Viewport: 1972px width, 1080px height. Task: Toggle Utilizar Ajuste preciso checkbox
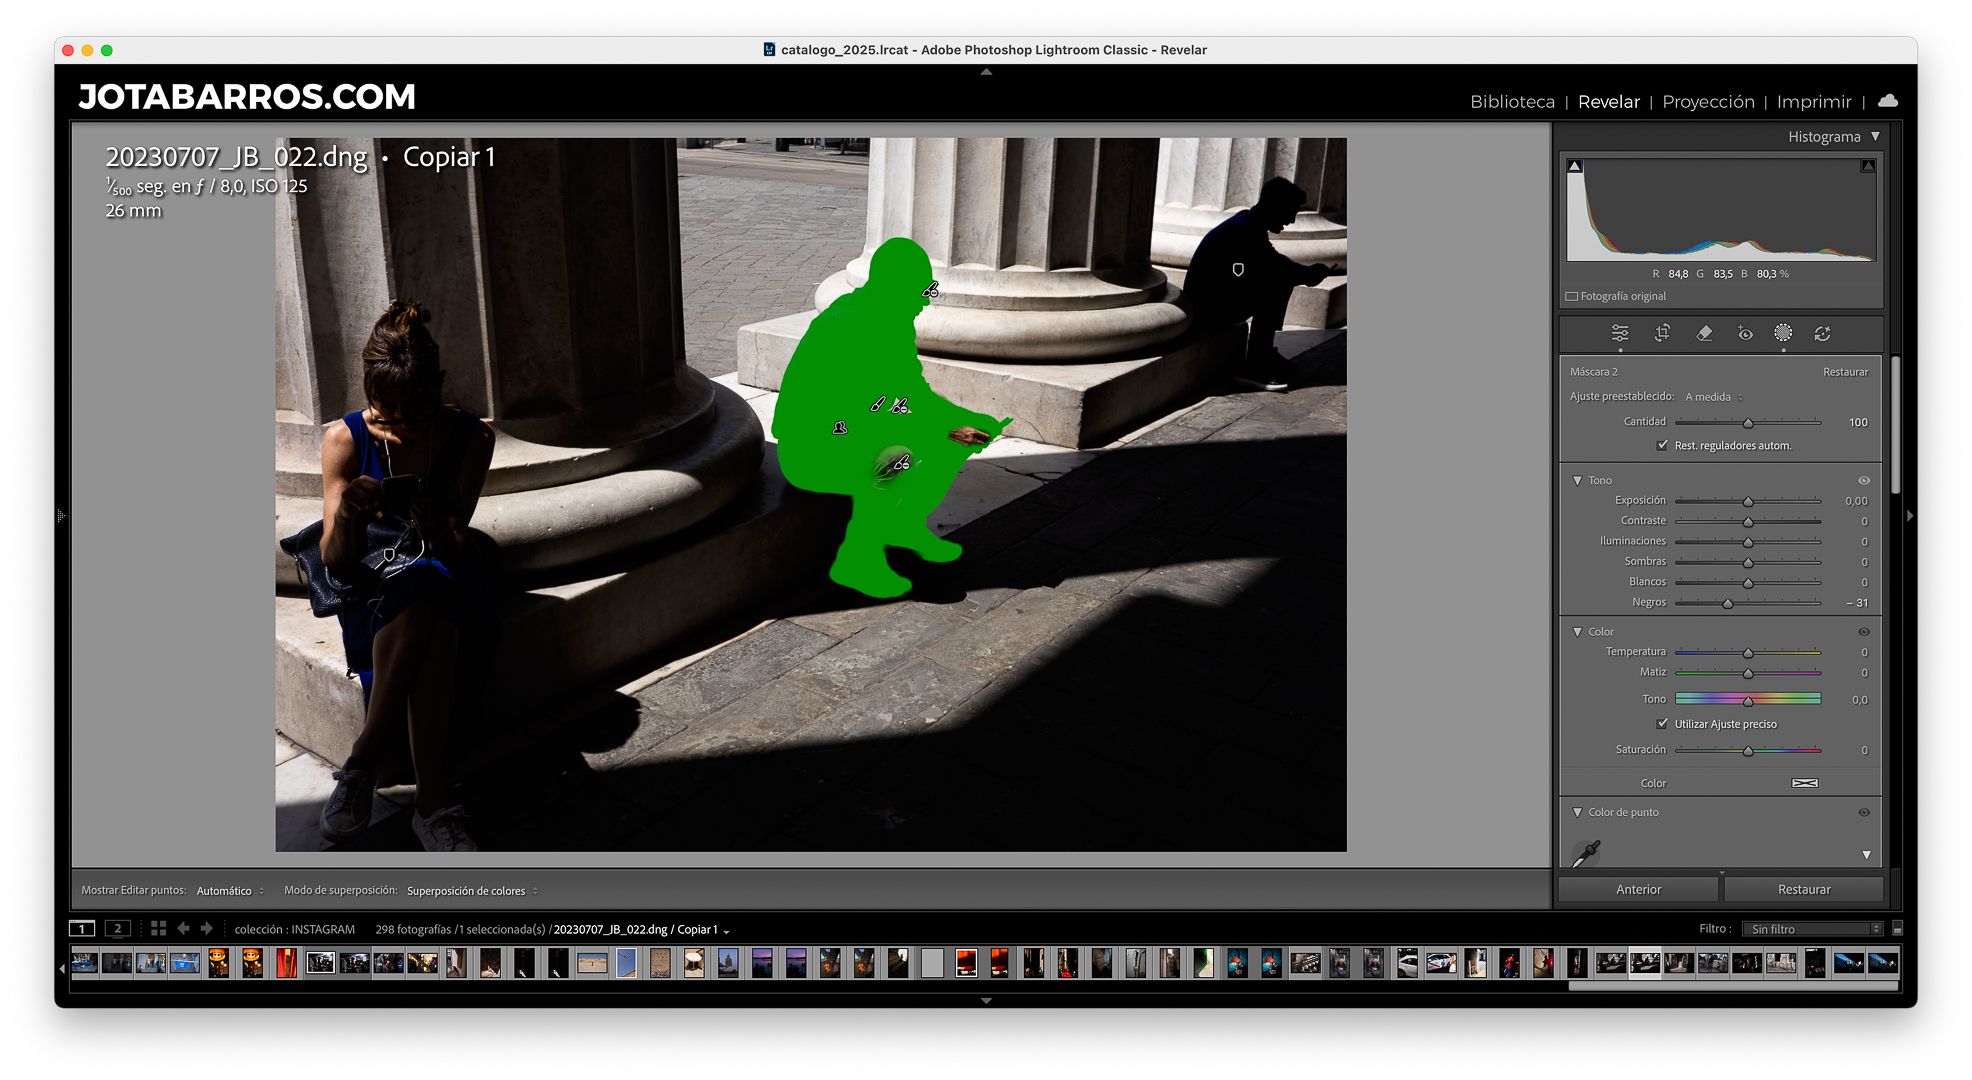pyautogui.click(x=1662, y=723)
